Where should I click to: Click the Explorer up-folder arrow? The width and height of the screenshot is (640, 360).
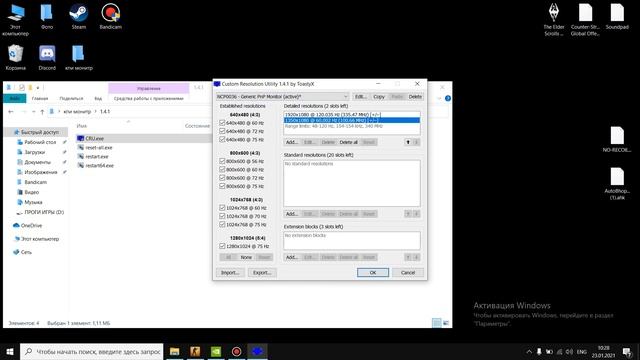tap(42, 111)
